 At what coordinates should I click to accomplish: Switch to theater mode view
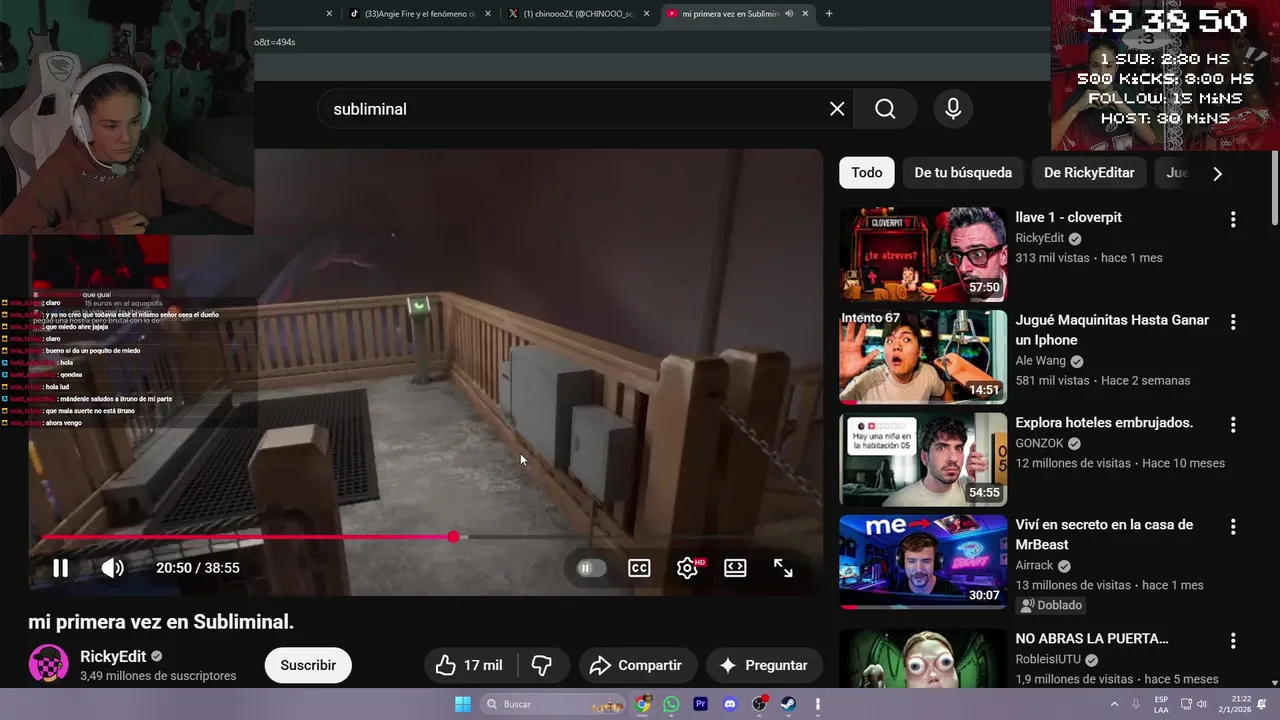(x=735, y=568)
